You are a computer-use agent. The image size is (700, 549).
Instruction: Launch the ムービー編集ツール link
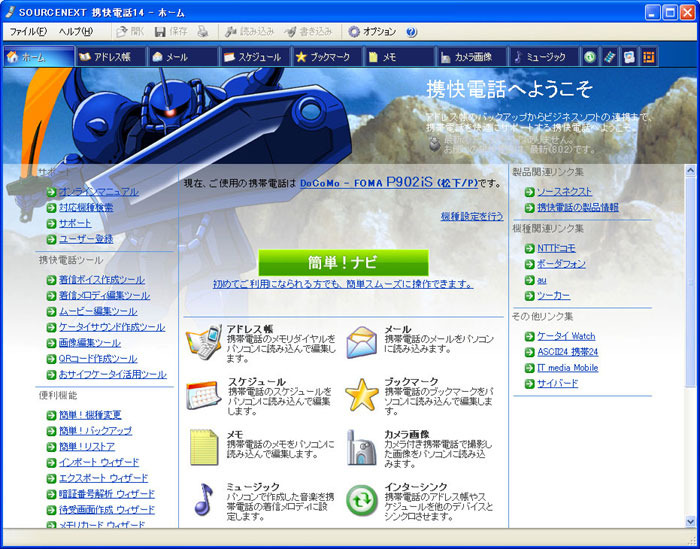pyautogui.click(x=98, y=311)
